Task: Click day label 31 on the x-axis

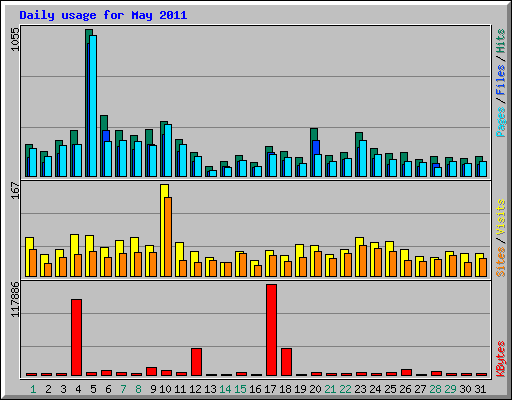Action: point(480,389)
